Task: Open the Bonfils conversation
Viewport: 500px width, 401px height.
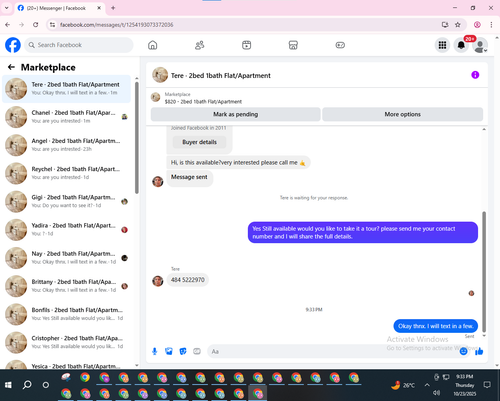Action: point(66,314)
